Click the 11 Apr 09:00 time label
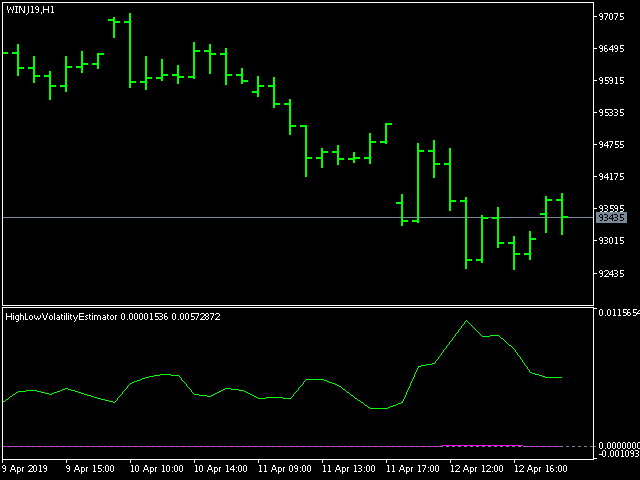The height and width of the screenshot is (480, 640). tap(284, 469)
